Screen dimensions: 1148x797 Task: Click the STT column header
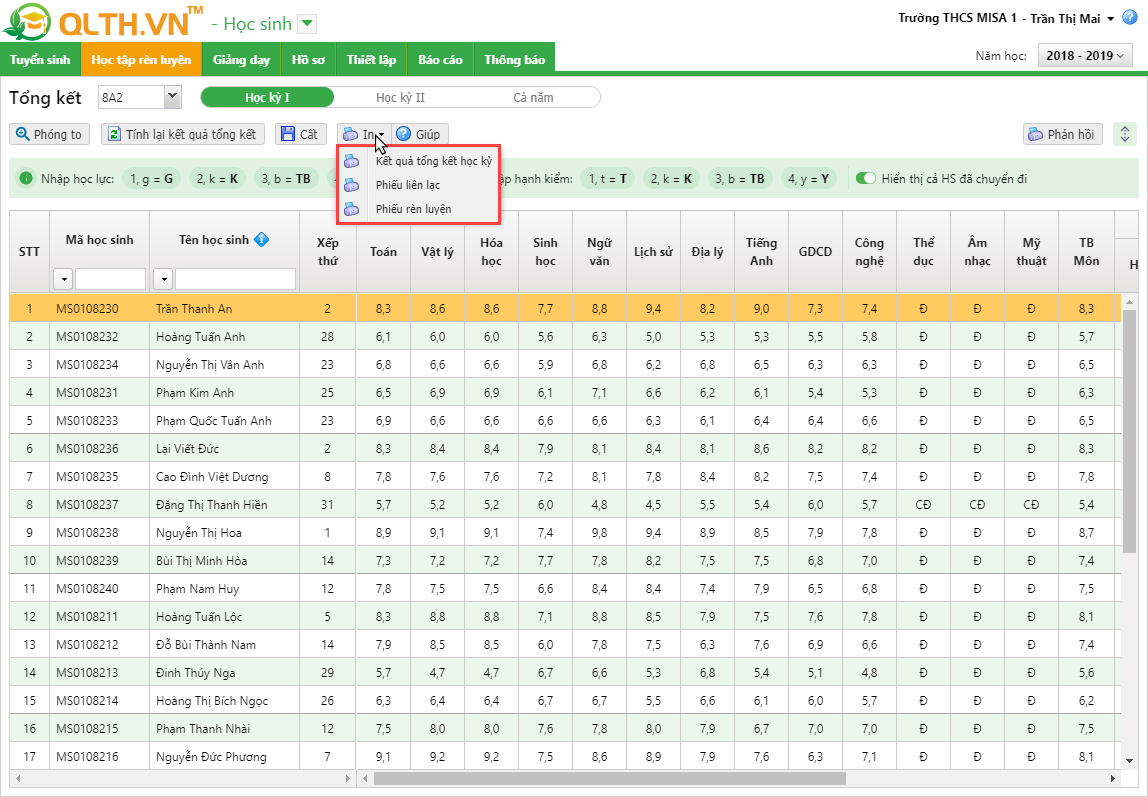[29, 251]
